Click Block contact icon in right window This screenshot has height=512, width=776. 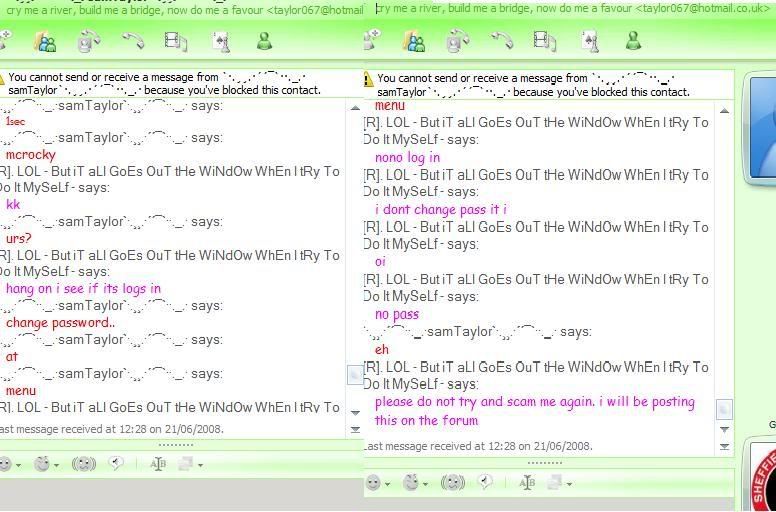pos(633,42)
